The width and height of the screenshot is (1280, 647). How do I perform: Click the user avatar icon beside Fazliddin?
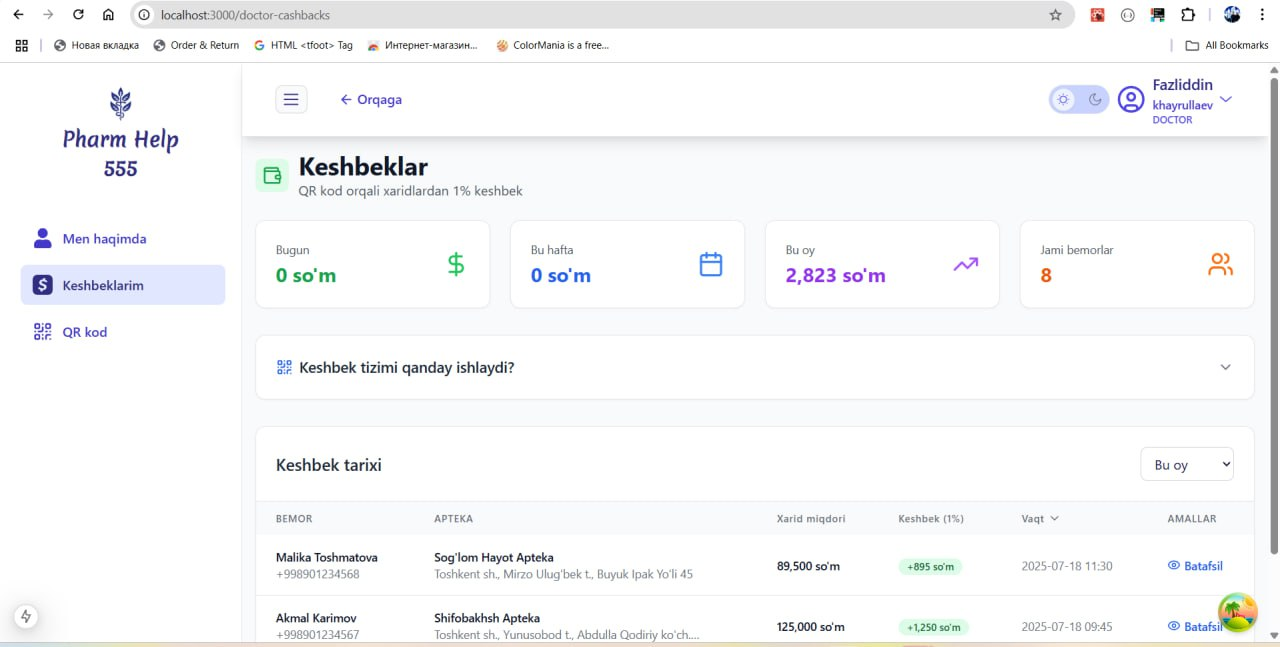coord(1131,99)
